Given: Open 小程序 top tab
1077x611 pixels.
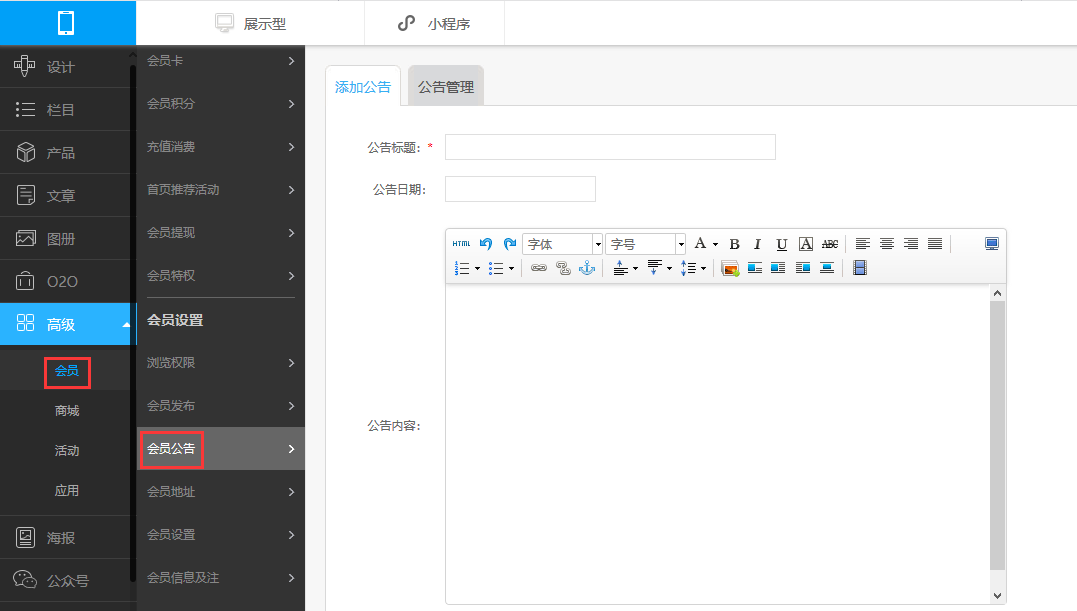Looking at the screenshot, I should click(434, 23).
